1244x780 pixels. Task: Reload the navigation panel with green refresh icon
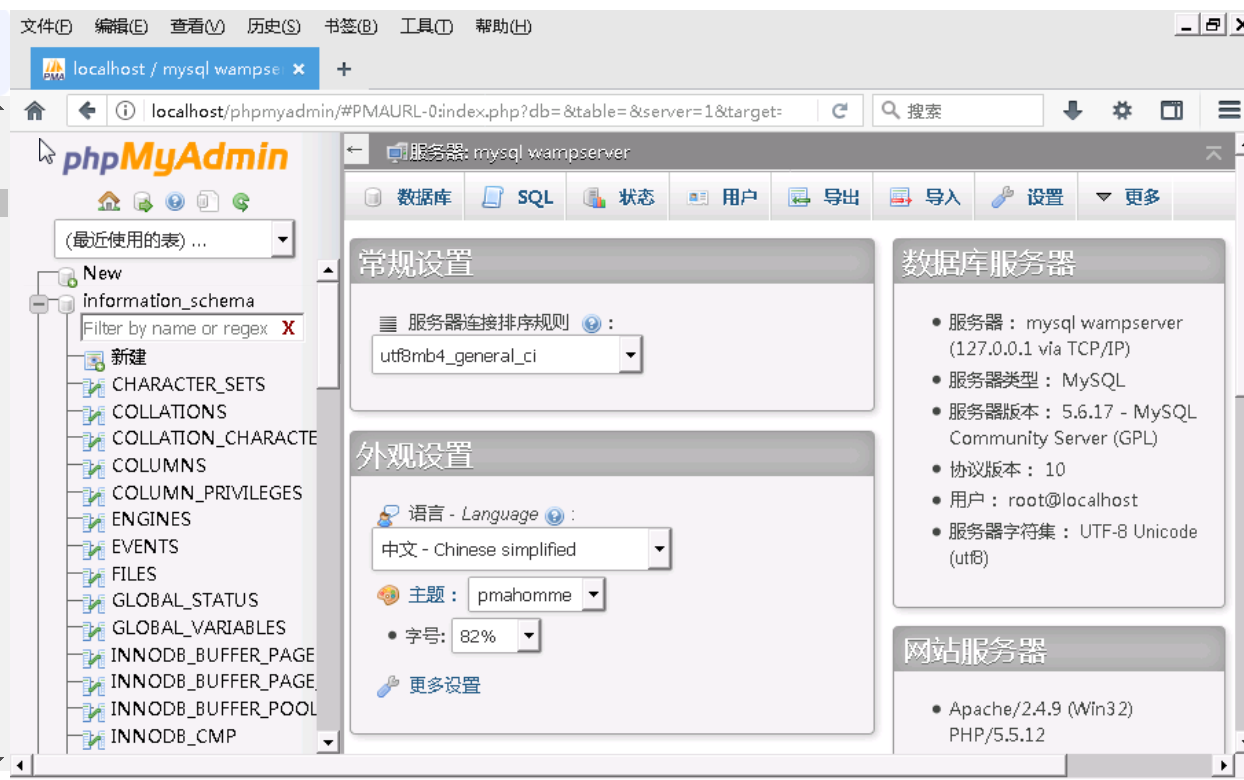pos(240,201)
